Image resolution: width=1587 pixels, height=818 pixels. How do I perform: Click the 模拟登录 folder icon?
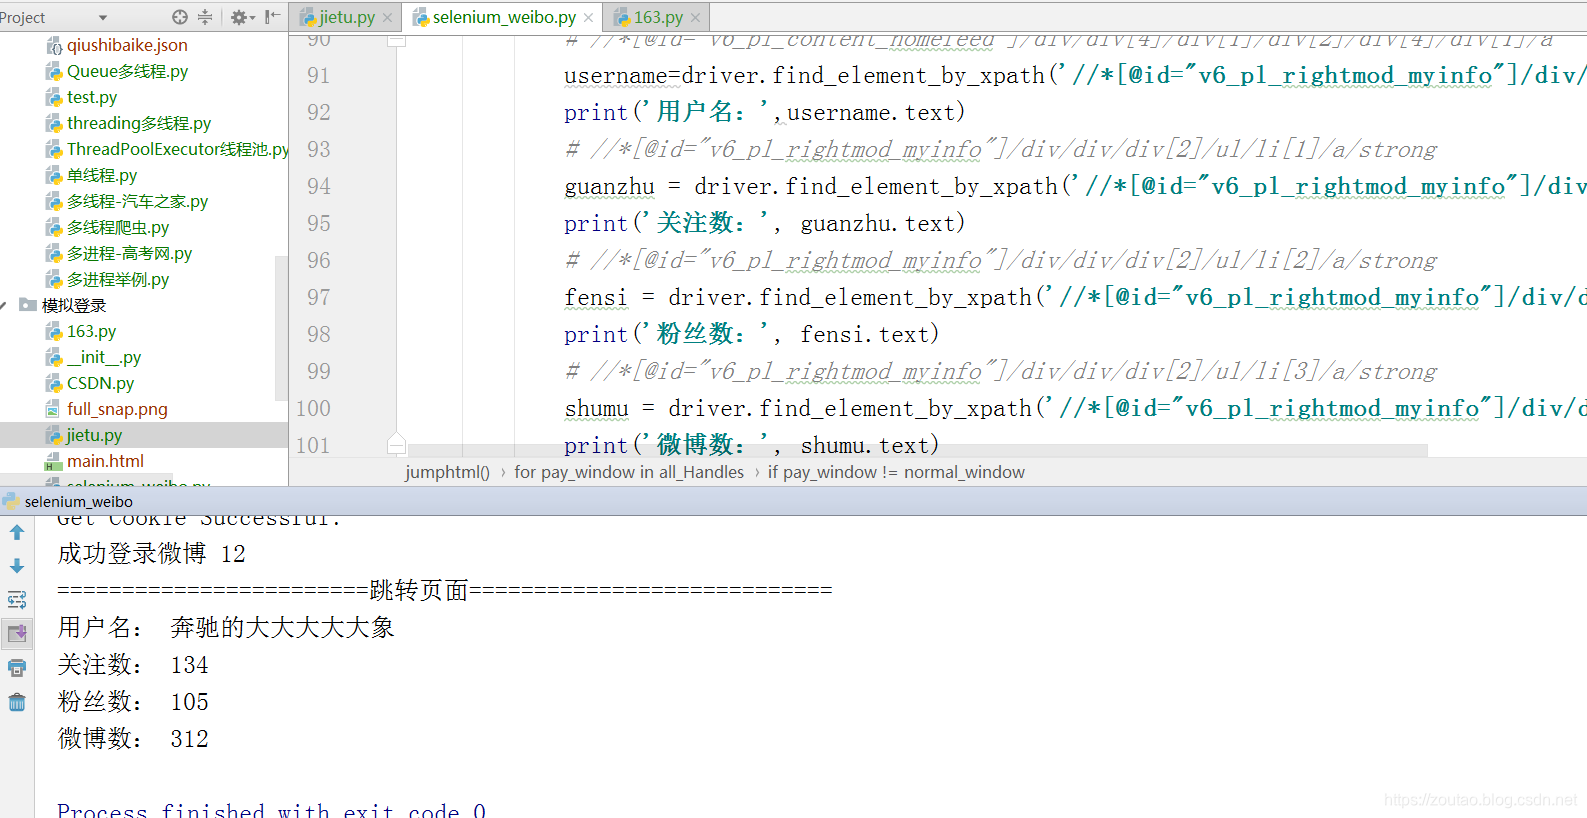click(x=29, y=305)
